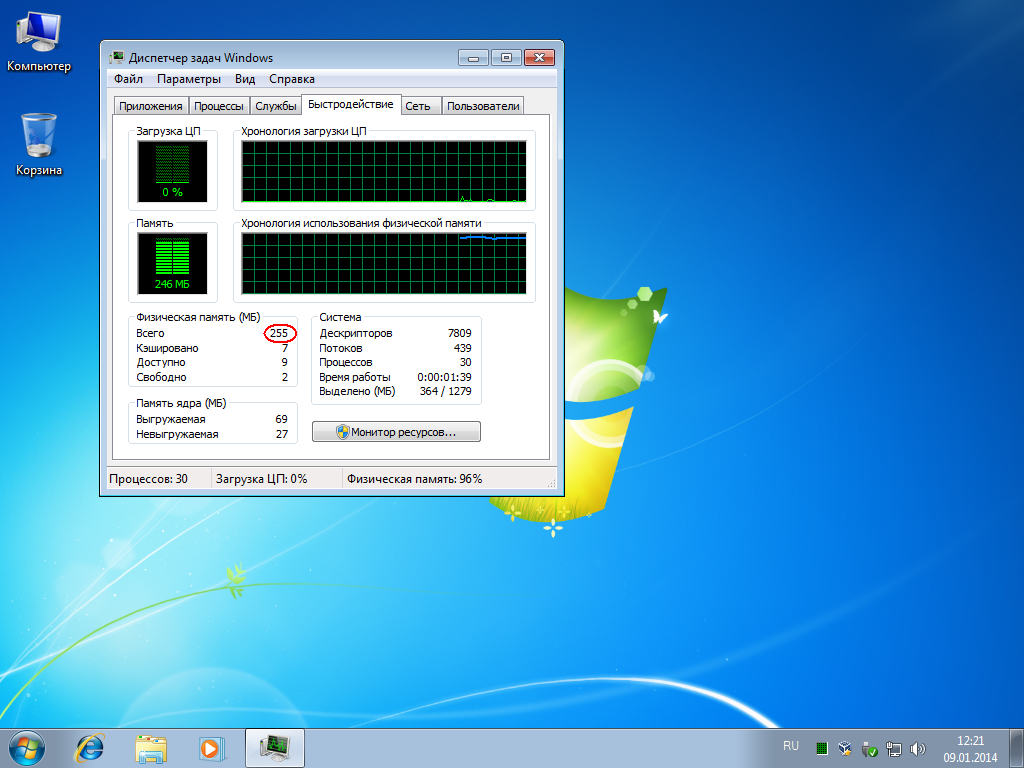The image size is (1024, 768).
Task: Click the physical memory history graph
Action: tap(384, 264)
